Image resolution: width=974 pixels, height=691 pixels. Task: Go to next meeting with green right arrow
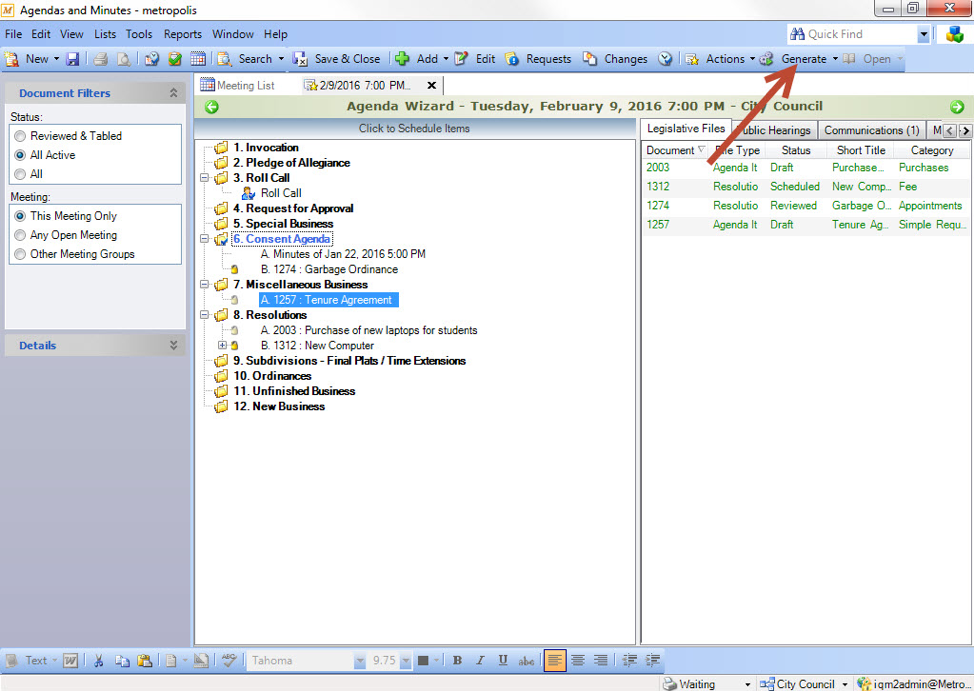[x=957, y=107]
